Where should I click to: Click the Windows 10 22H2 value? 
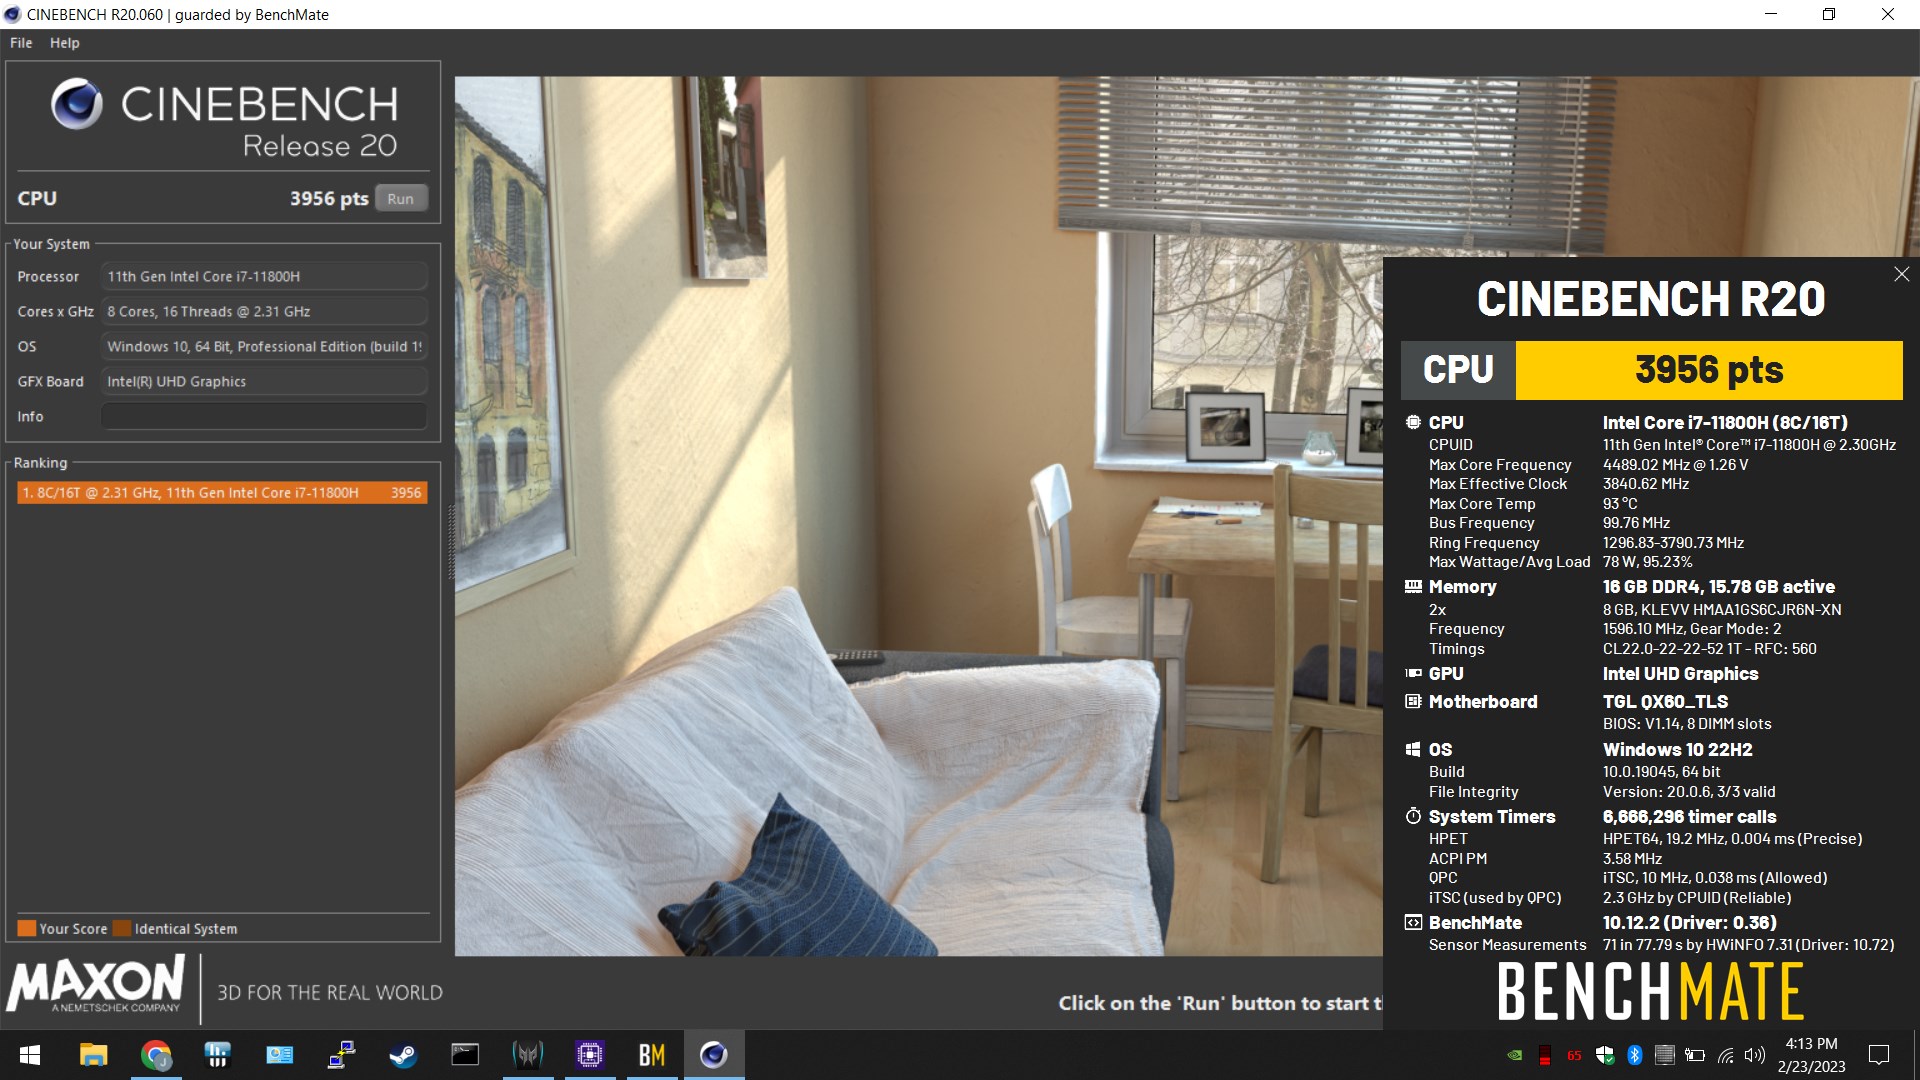pyautogui.click(x=1677, y=749)
